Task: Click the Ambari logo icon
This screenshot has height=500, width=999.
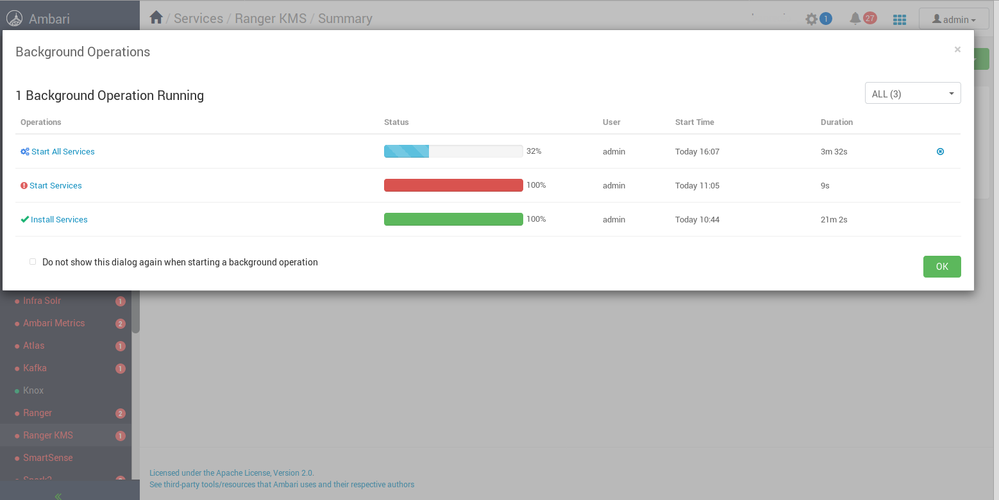Action: (x=14, y=18)
